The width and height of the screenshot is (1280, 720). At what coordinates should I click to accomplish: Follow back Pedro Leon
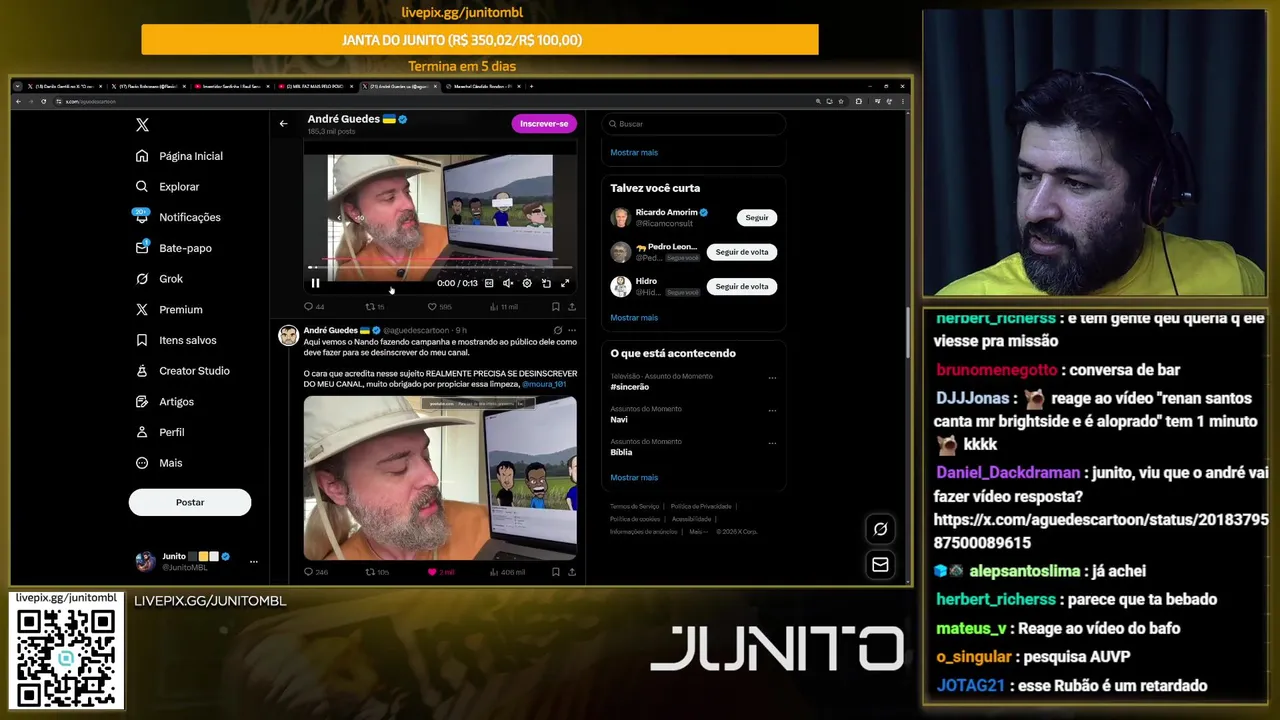pyautogui.click(x=742, y=252)
